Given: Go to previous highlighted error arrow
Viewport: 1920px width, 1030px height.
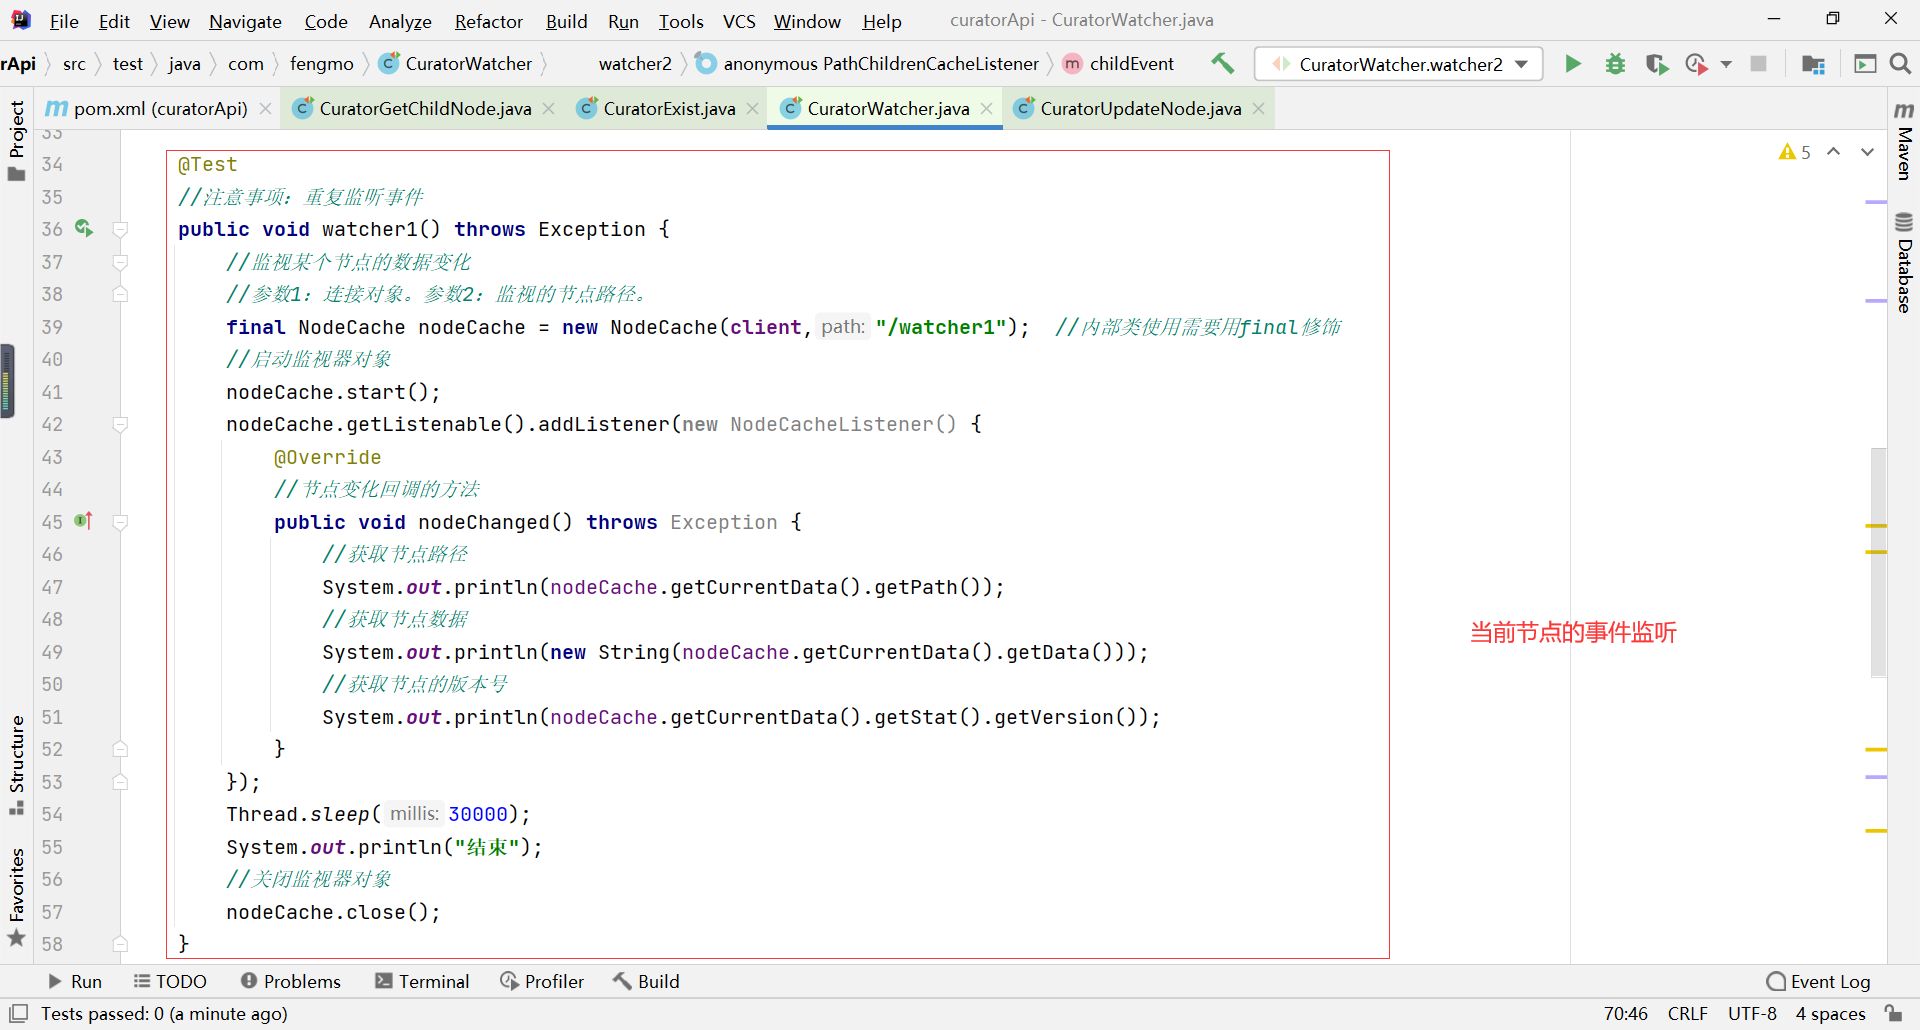Looking at the screenshot, I should tap(1833, 152).
